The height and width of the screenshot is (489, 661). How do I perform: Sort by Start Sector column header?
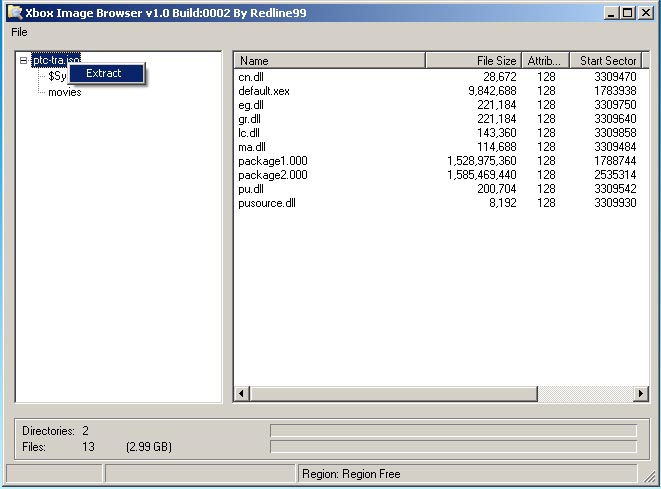[x=606, y=61]
